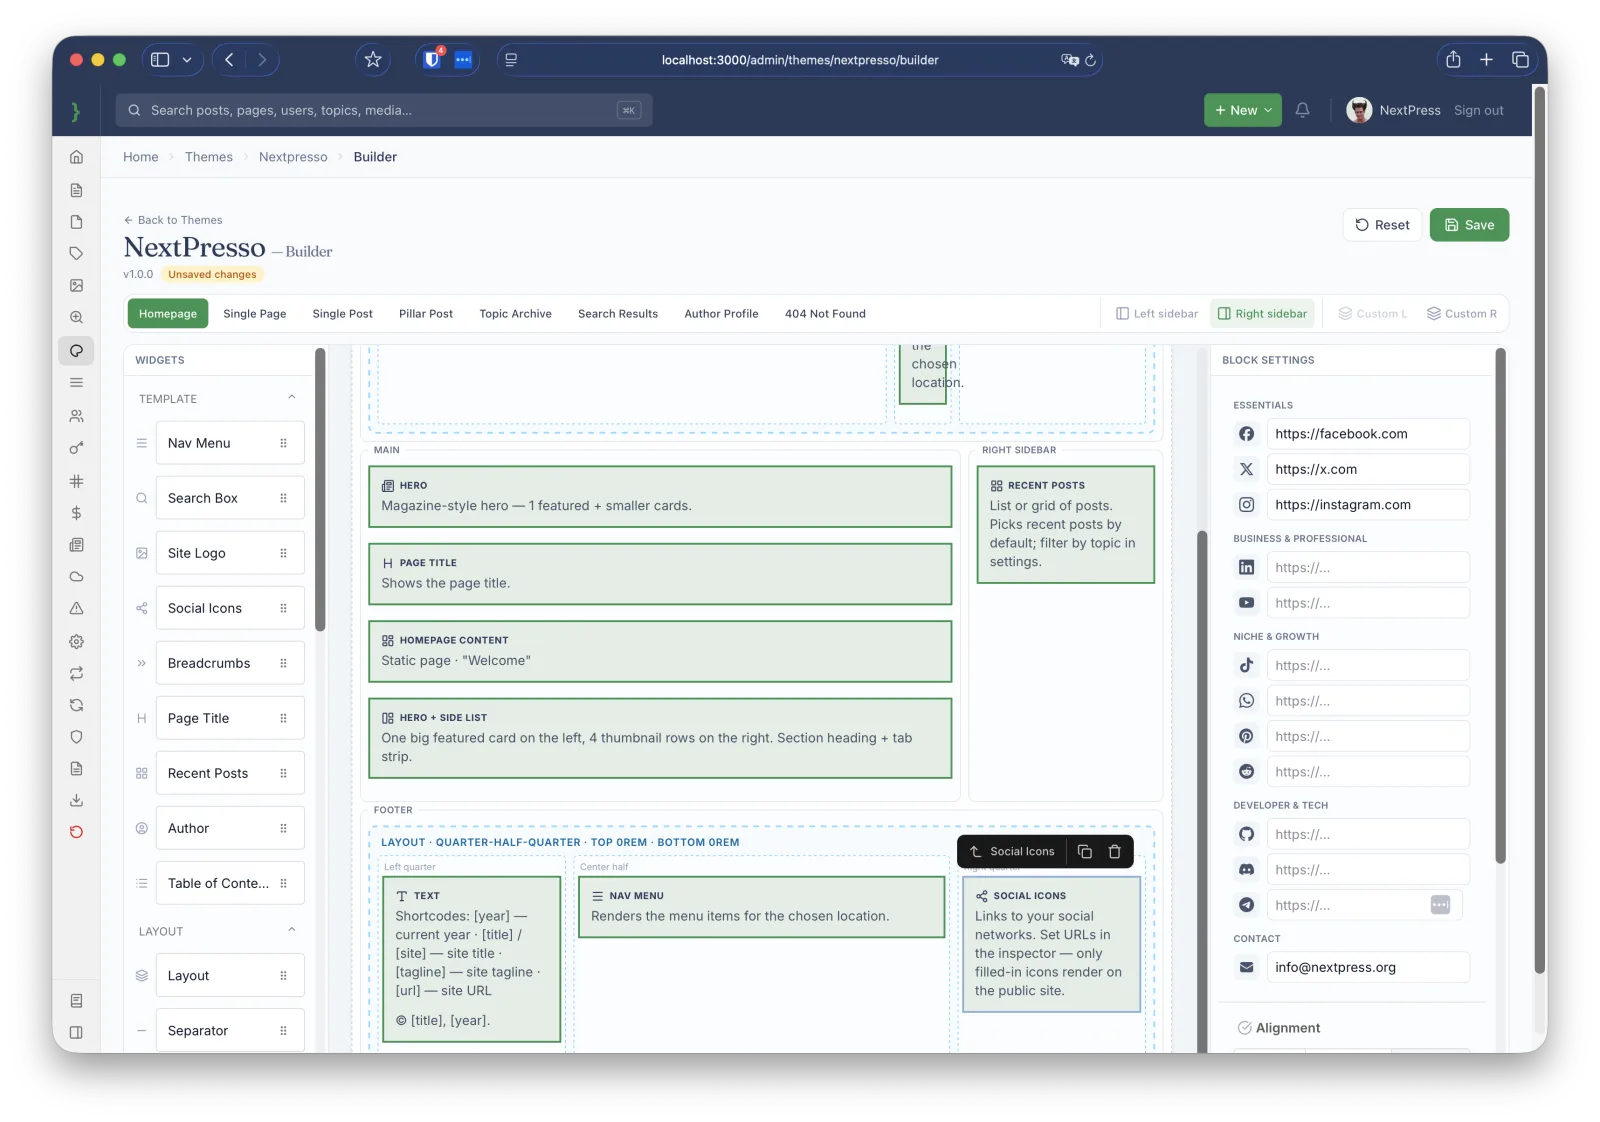Image resolution: width=1600 pixels, height=1122 pixels.
Task: Open the Nextpresso breadcrumb link
Action: tap(293, 157)
